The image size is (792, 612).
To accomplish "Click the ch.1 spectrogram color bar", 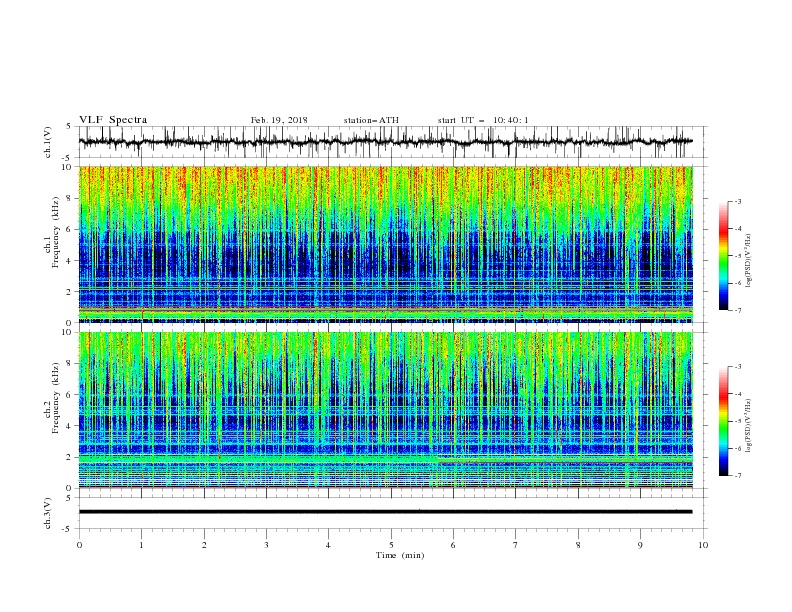I will [x=724, y=256].
